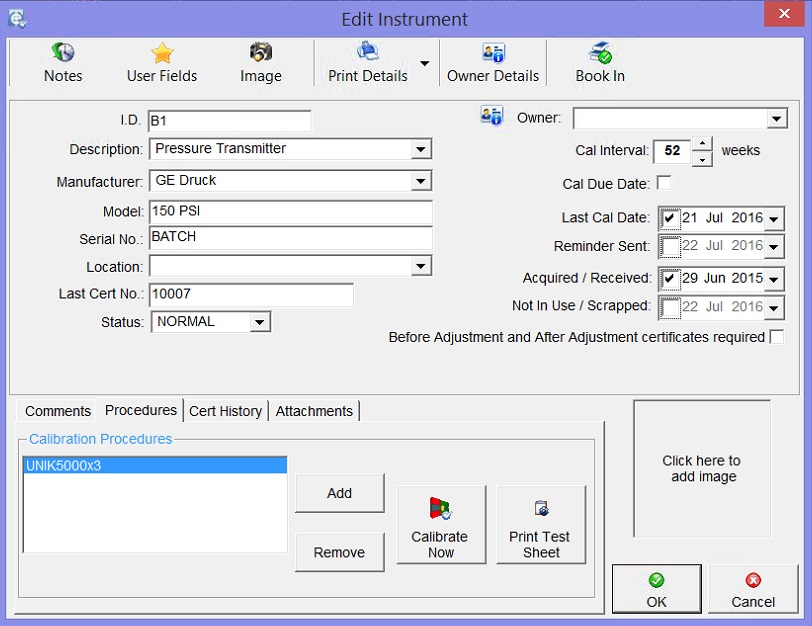Expand the Description dropdown list
The height and width of the screenshot is (626, 812).
click(421, 149)
